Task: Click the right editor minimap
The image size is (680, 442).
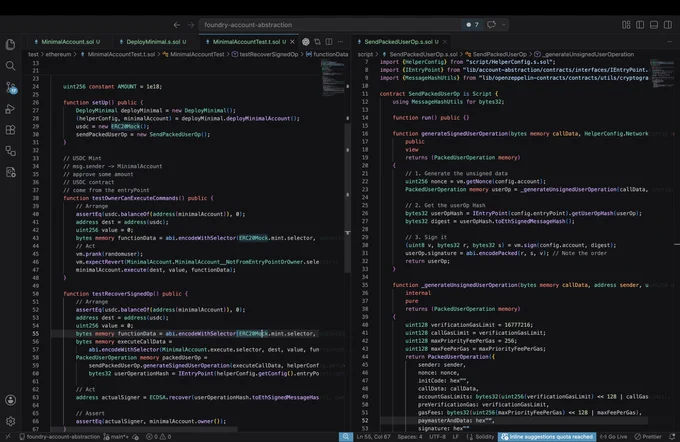Action: tap(662, 74)
